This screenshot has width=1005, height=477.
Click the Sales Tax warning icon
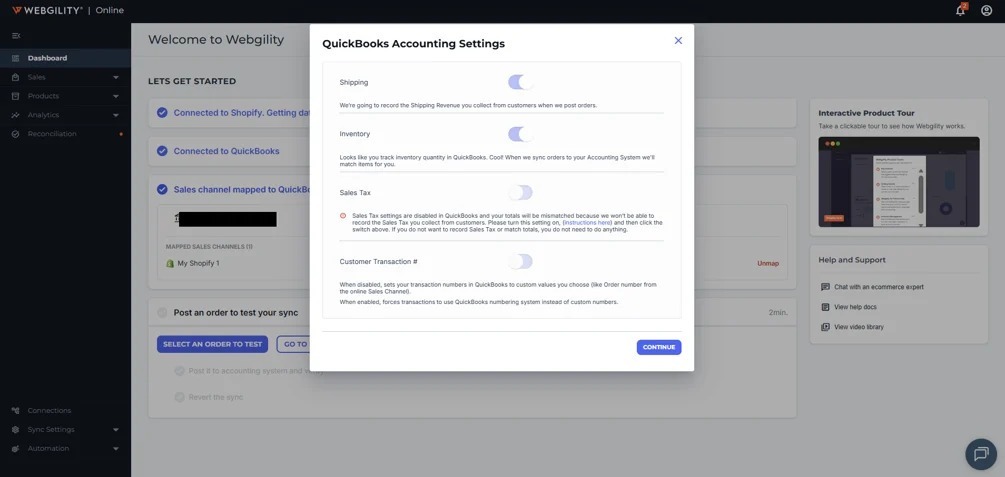(x=343, y=215)
